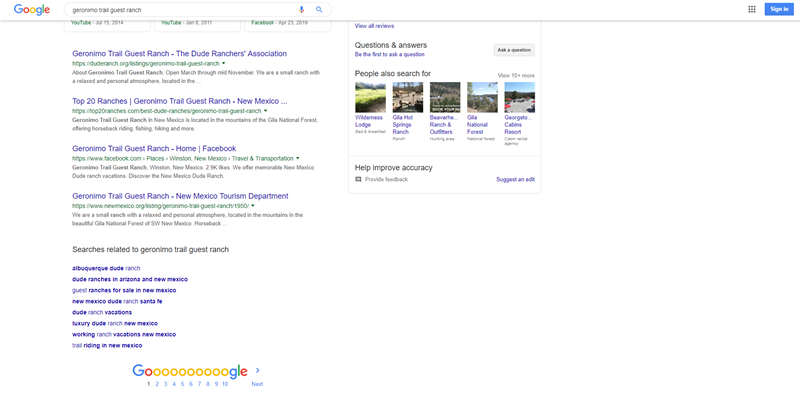Screen dimensions: 800x398
Task: Click Wilderness Lodge text link
Action: (x=369, y=121)
